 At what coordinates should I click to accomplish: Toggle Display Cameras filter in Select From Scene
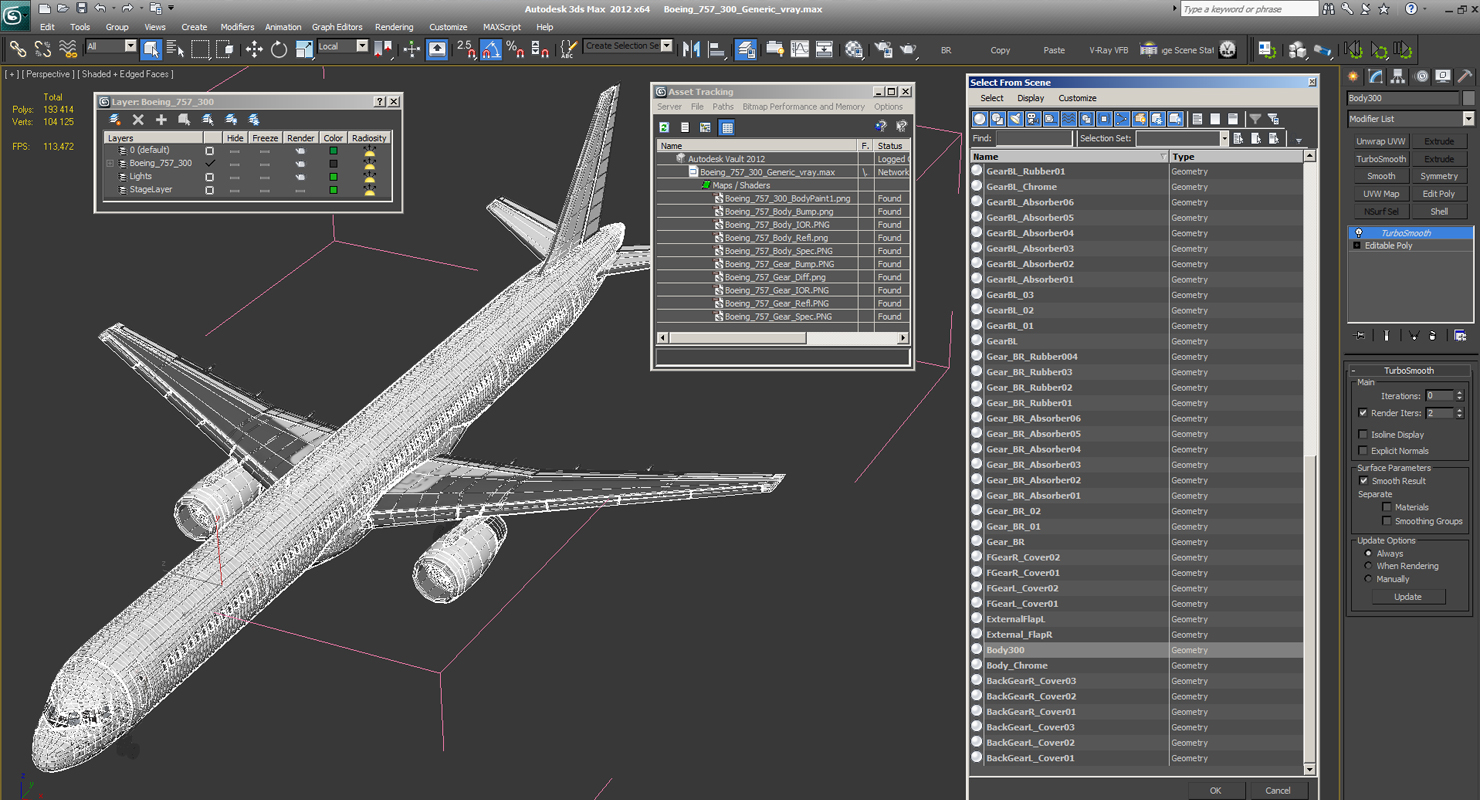click(1033, 119)
